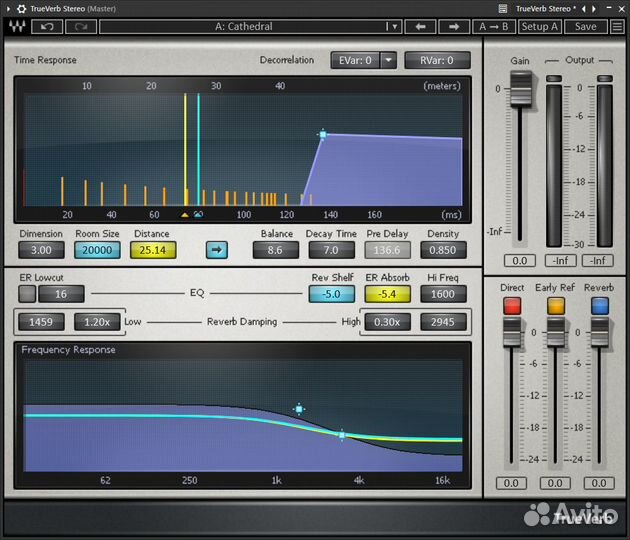Select the Hi Freq 1600 value box
The image size is (630, 540).
(x=443, y=294)
